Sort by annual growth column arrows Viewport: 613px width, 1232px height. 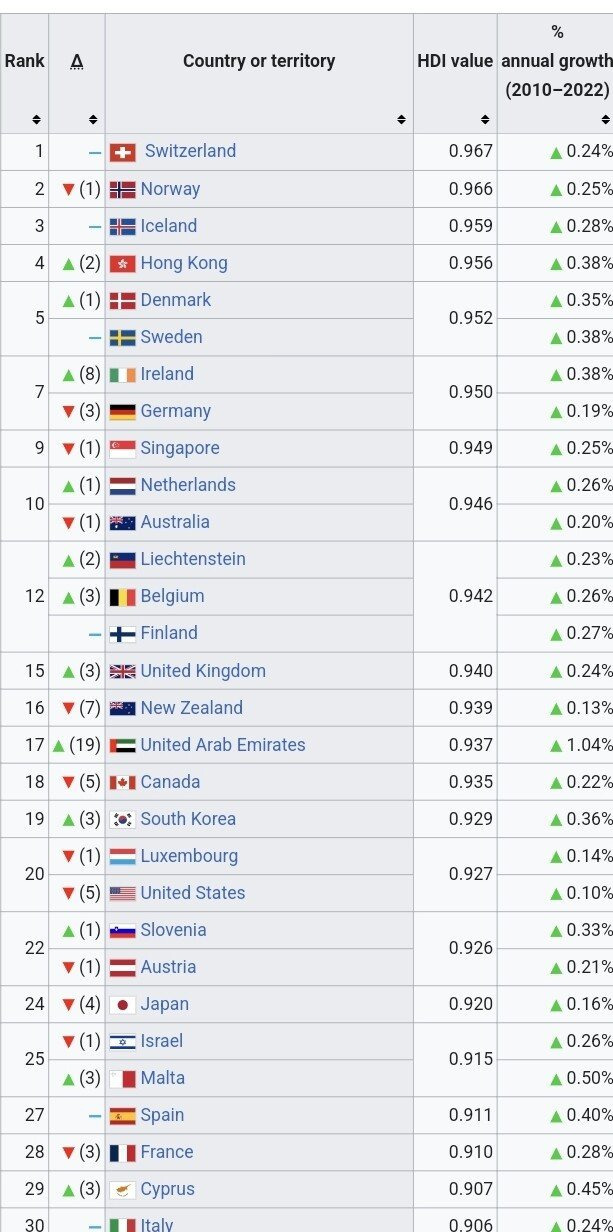pos(603,120)
